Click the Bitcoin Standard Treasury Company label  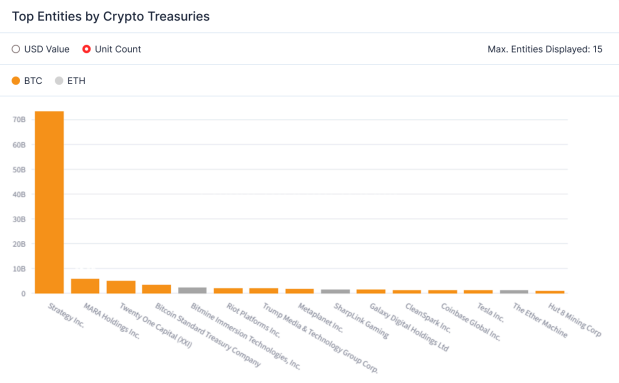208,335
